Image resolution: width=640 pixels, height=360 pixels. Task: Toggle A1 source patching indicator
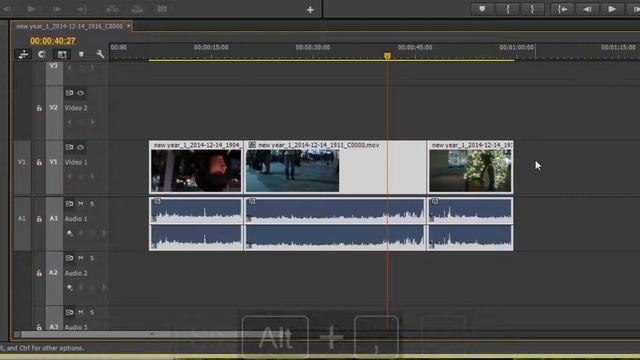pyautogui.click(x=22, y=219)
